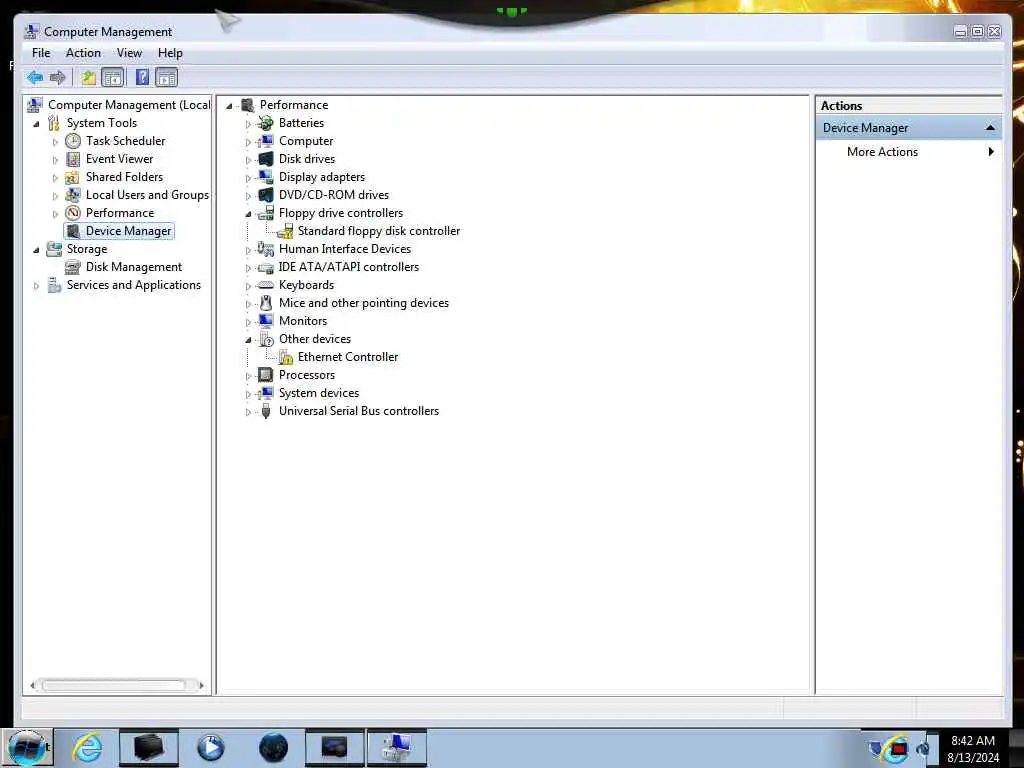
Task: Click the clock showing 8:42 AM
Action: coord(972,741)
